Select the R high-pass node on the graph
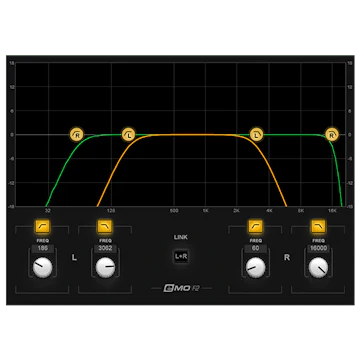 click(x=77, y=135)
